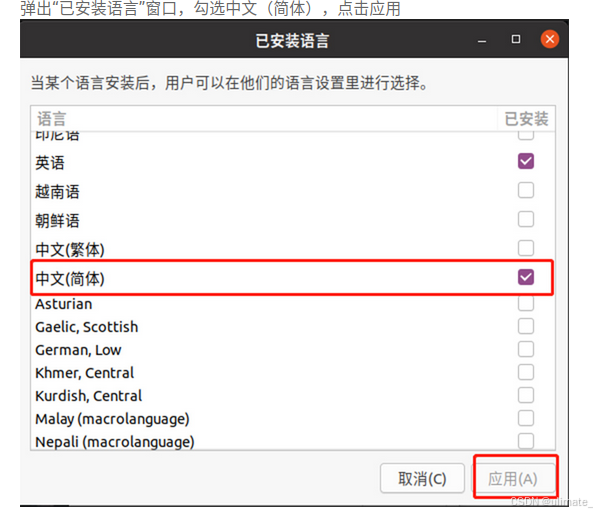Check the 越南语 language checkbox
Image resolution: width=597 pixels, height=513 pixels.
(526, 190)
